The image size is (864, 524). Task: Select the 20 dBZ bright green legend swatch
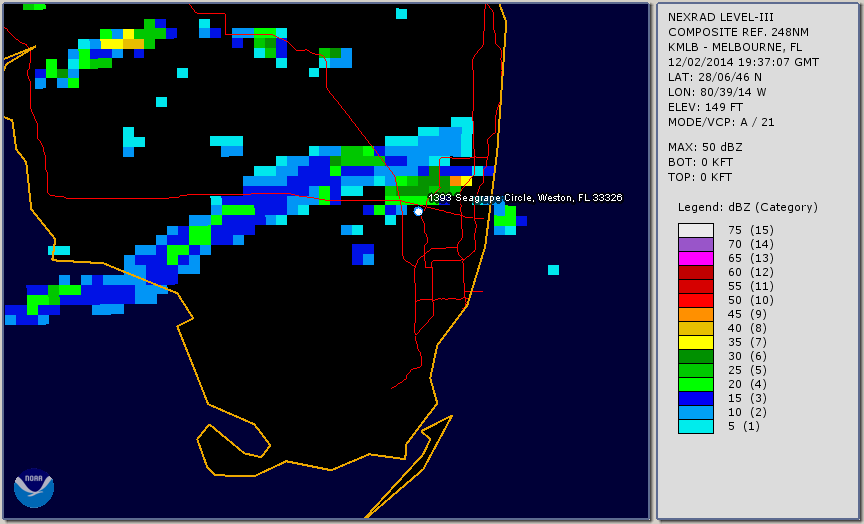tap(696, 384)
